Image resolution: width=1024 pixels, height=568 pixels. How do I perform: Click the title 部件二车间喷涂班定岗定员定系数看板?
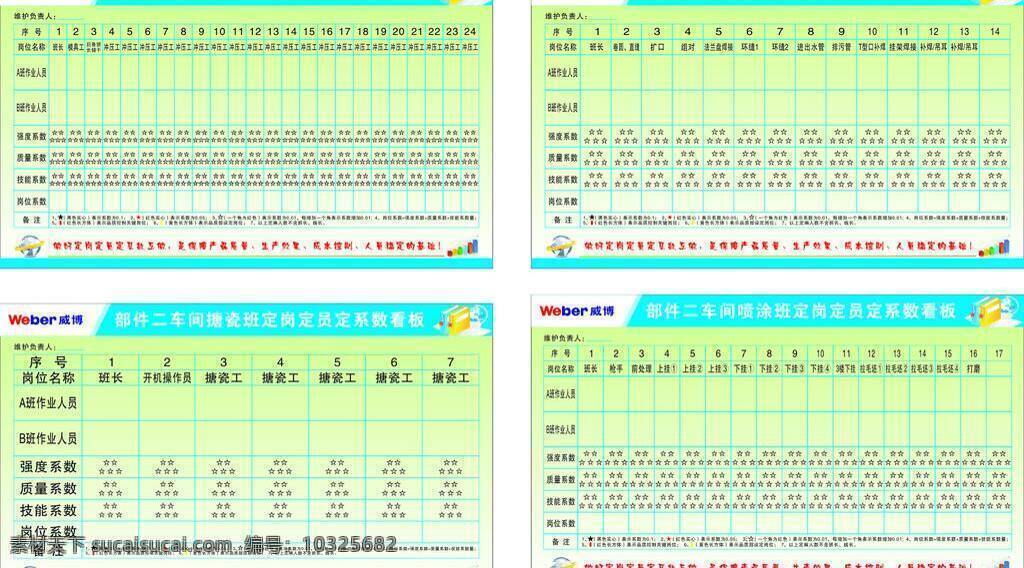tap(801, 311)
